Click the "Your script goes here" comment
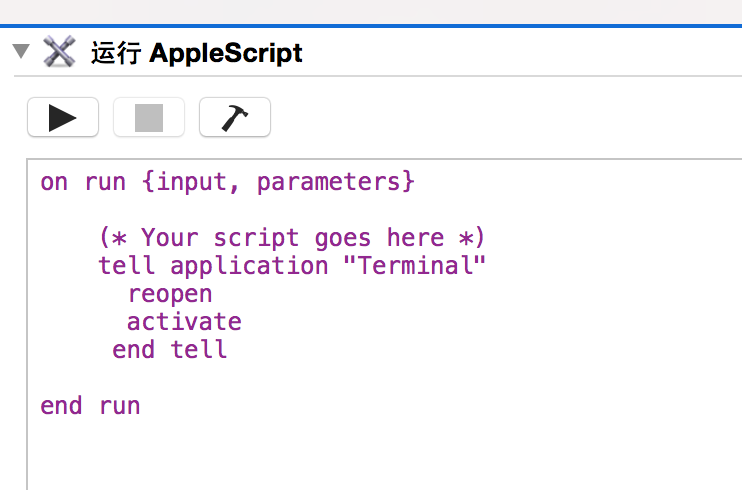This screenshot has width=742, height=490. [x=292, y=238]
